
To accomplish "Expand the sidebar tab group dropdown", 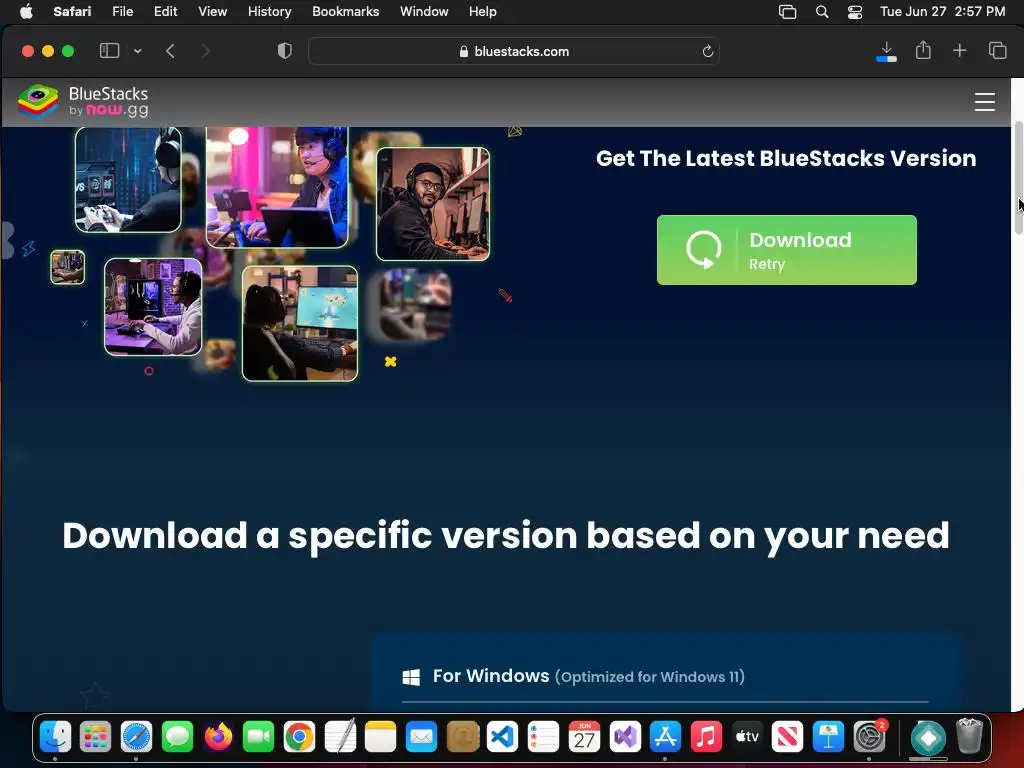I will click(138, 51).
